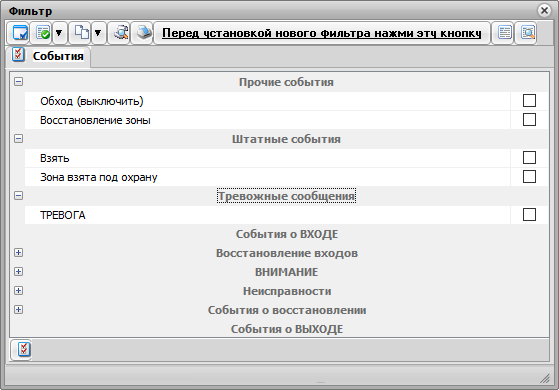
Task: Click the checklist icon on События tab
Action: [x=18, y=55]
